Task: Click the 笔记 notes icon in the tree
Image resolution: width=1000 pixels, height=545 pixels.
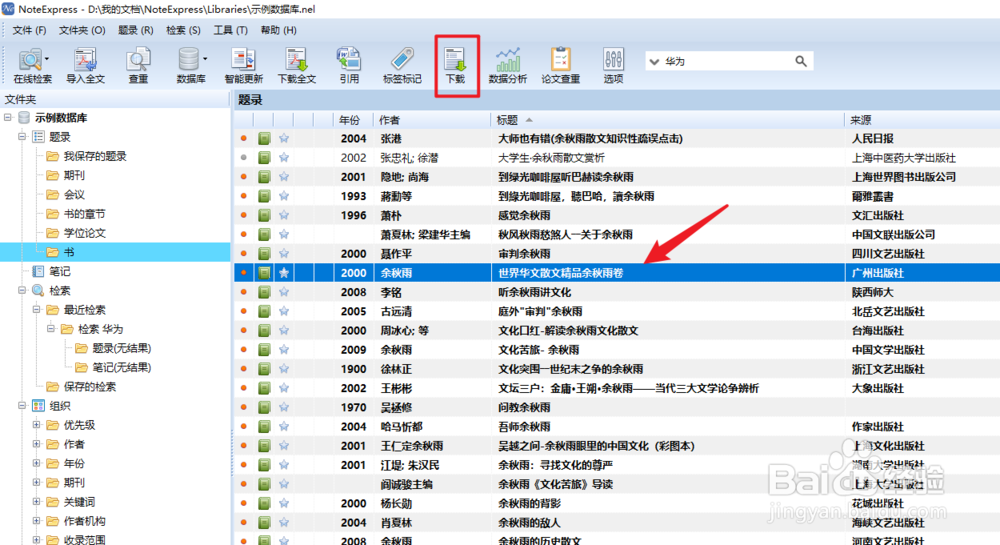Action: (x=38, y=272)
